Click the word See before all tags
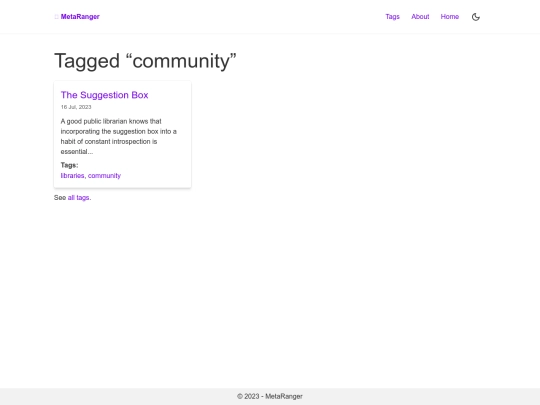Image resolution: width=540 pixels, height=405 pixels. click(60, 198)
